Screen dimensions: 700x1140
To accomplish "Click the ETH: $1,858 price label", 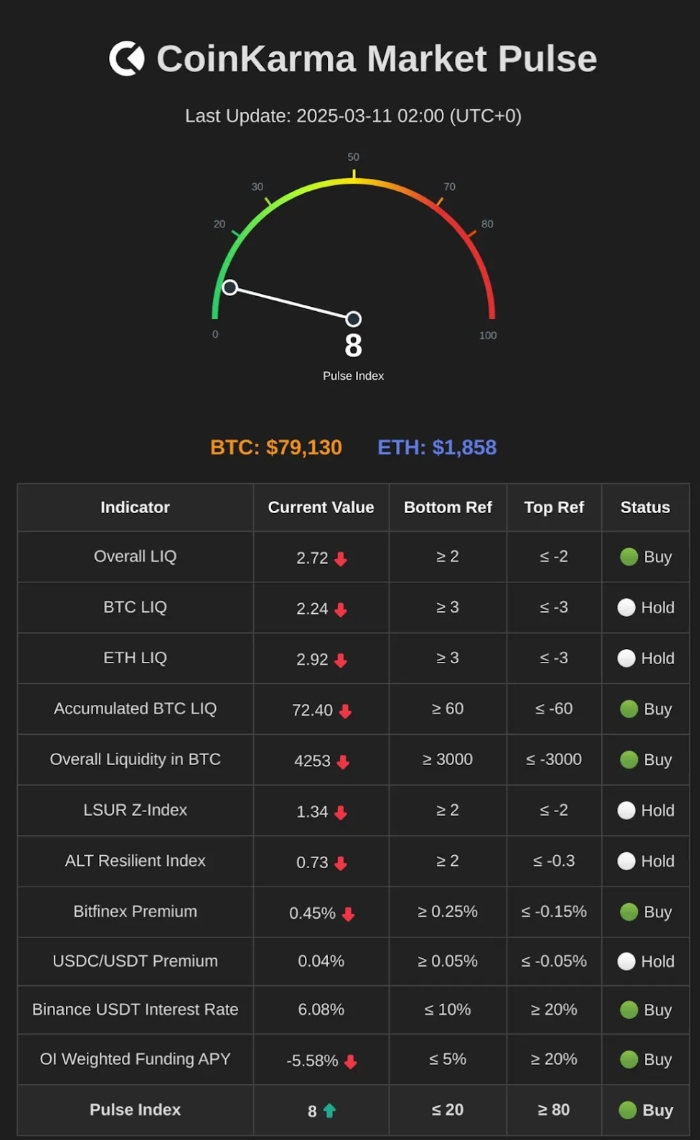I will 437,447.
